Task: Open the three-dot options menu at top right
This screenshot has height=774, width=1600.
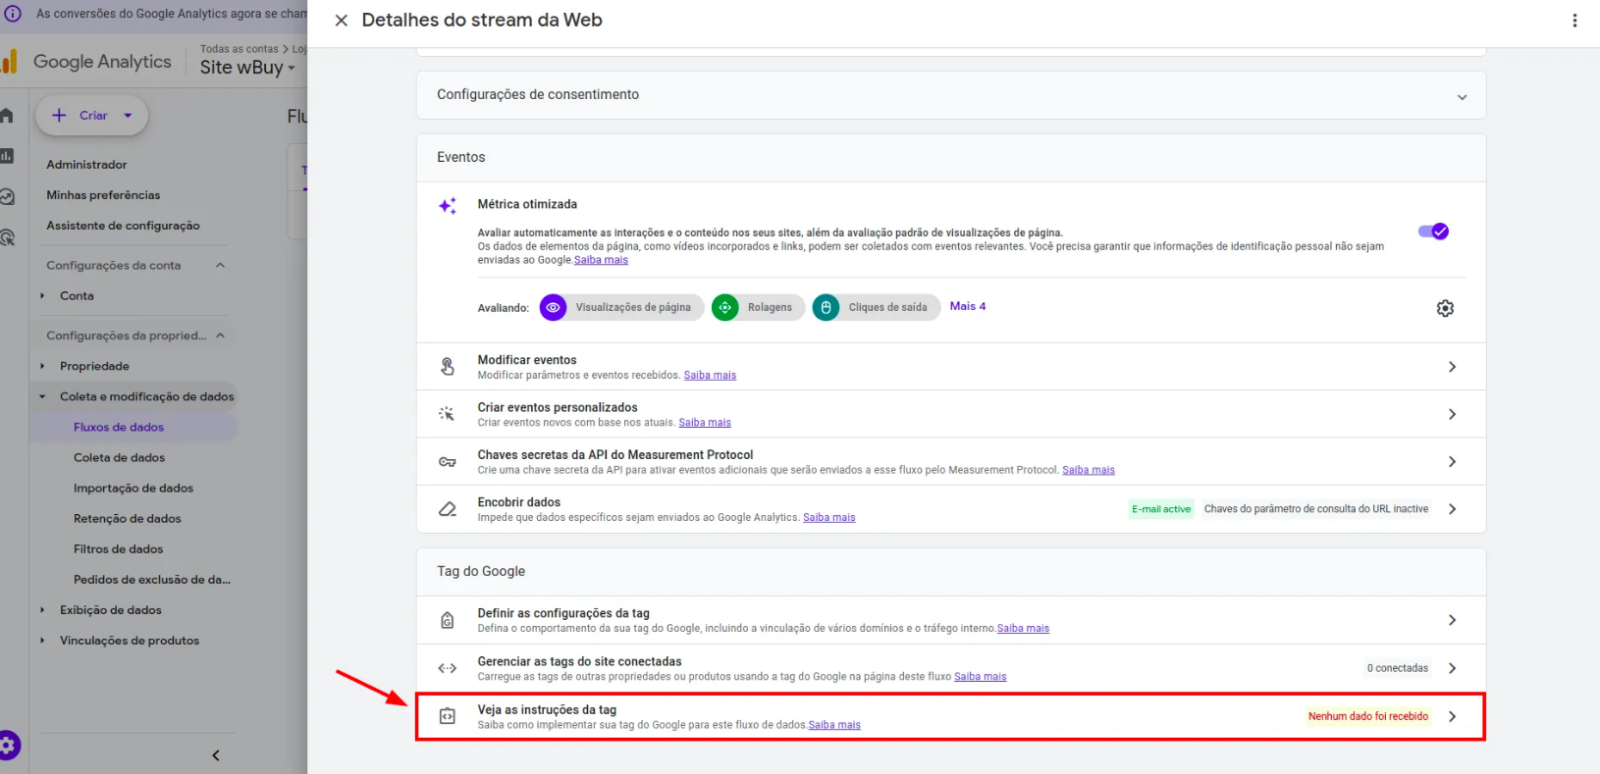Action: pyautogui.click(x=1574, y=20)
